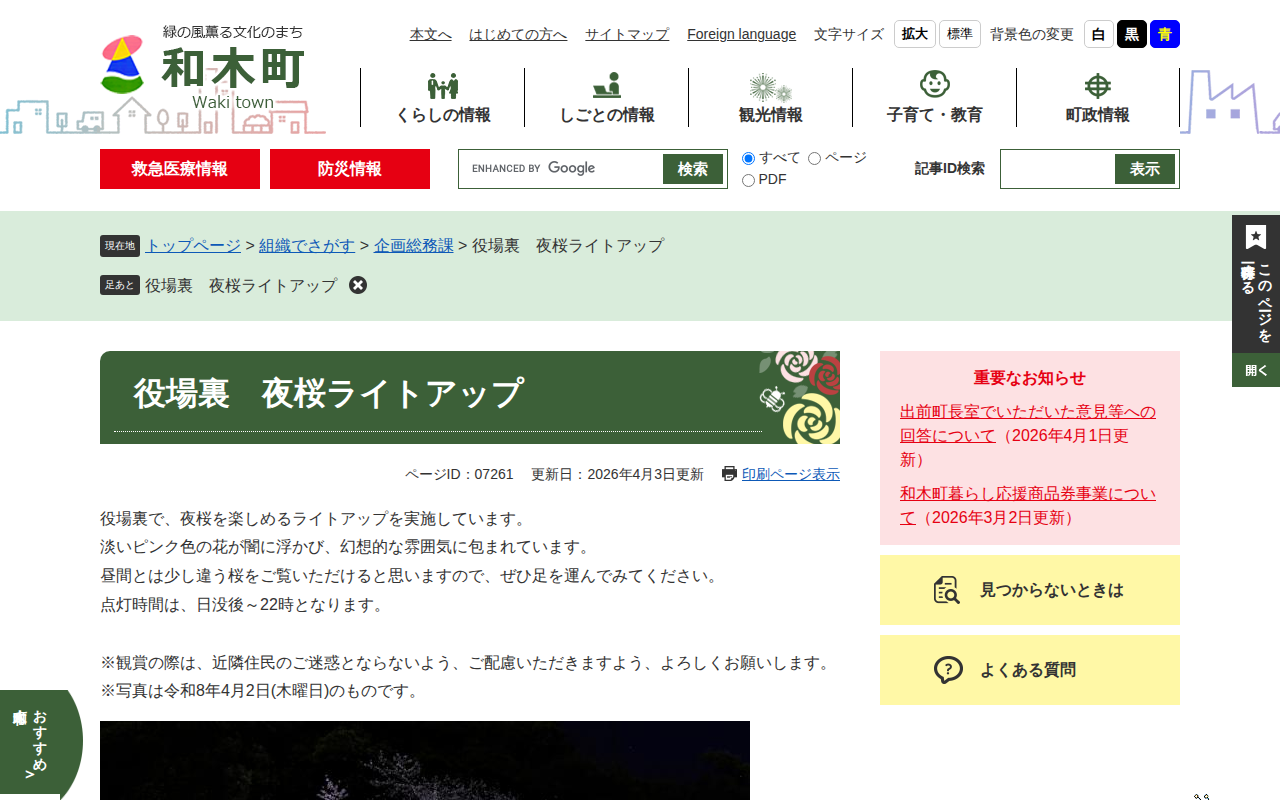
Task: Open the 見つからないときは help box
Action: click(x=1030, y=590)
